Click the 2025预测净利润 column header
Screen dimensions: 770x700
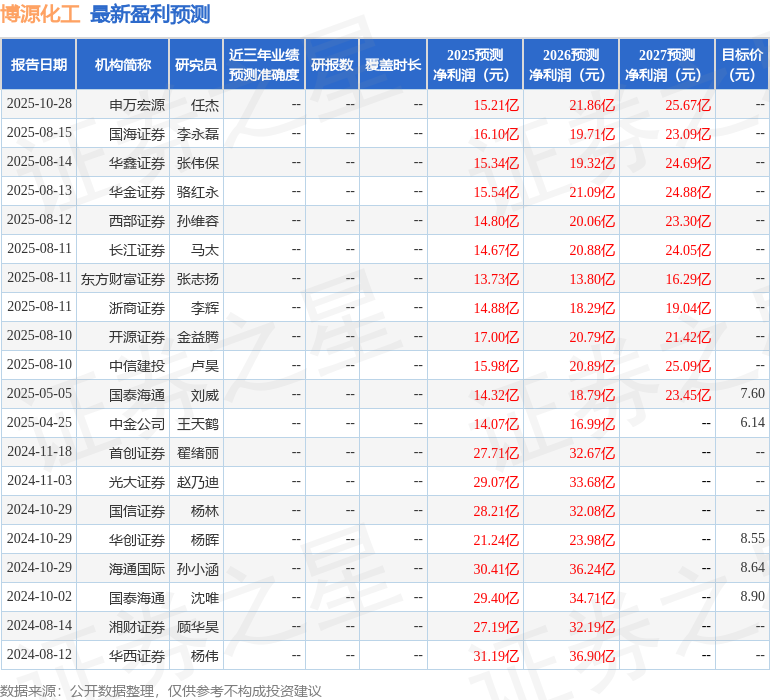click(475, 64)
